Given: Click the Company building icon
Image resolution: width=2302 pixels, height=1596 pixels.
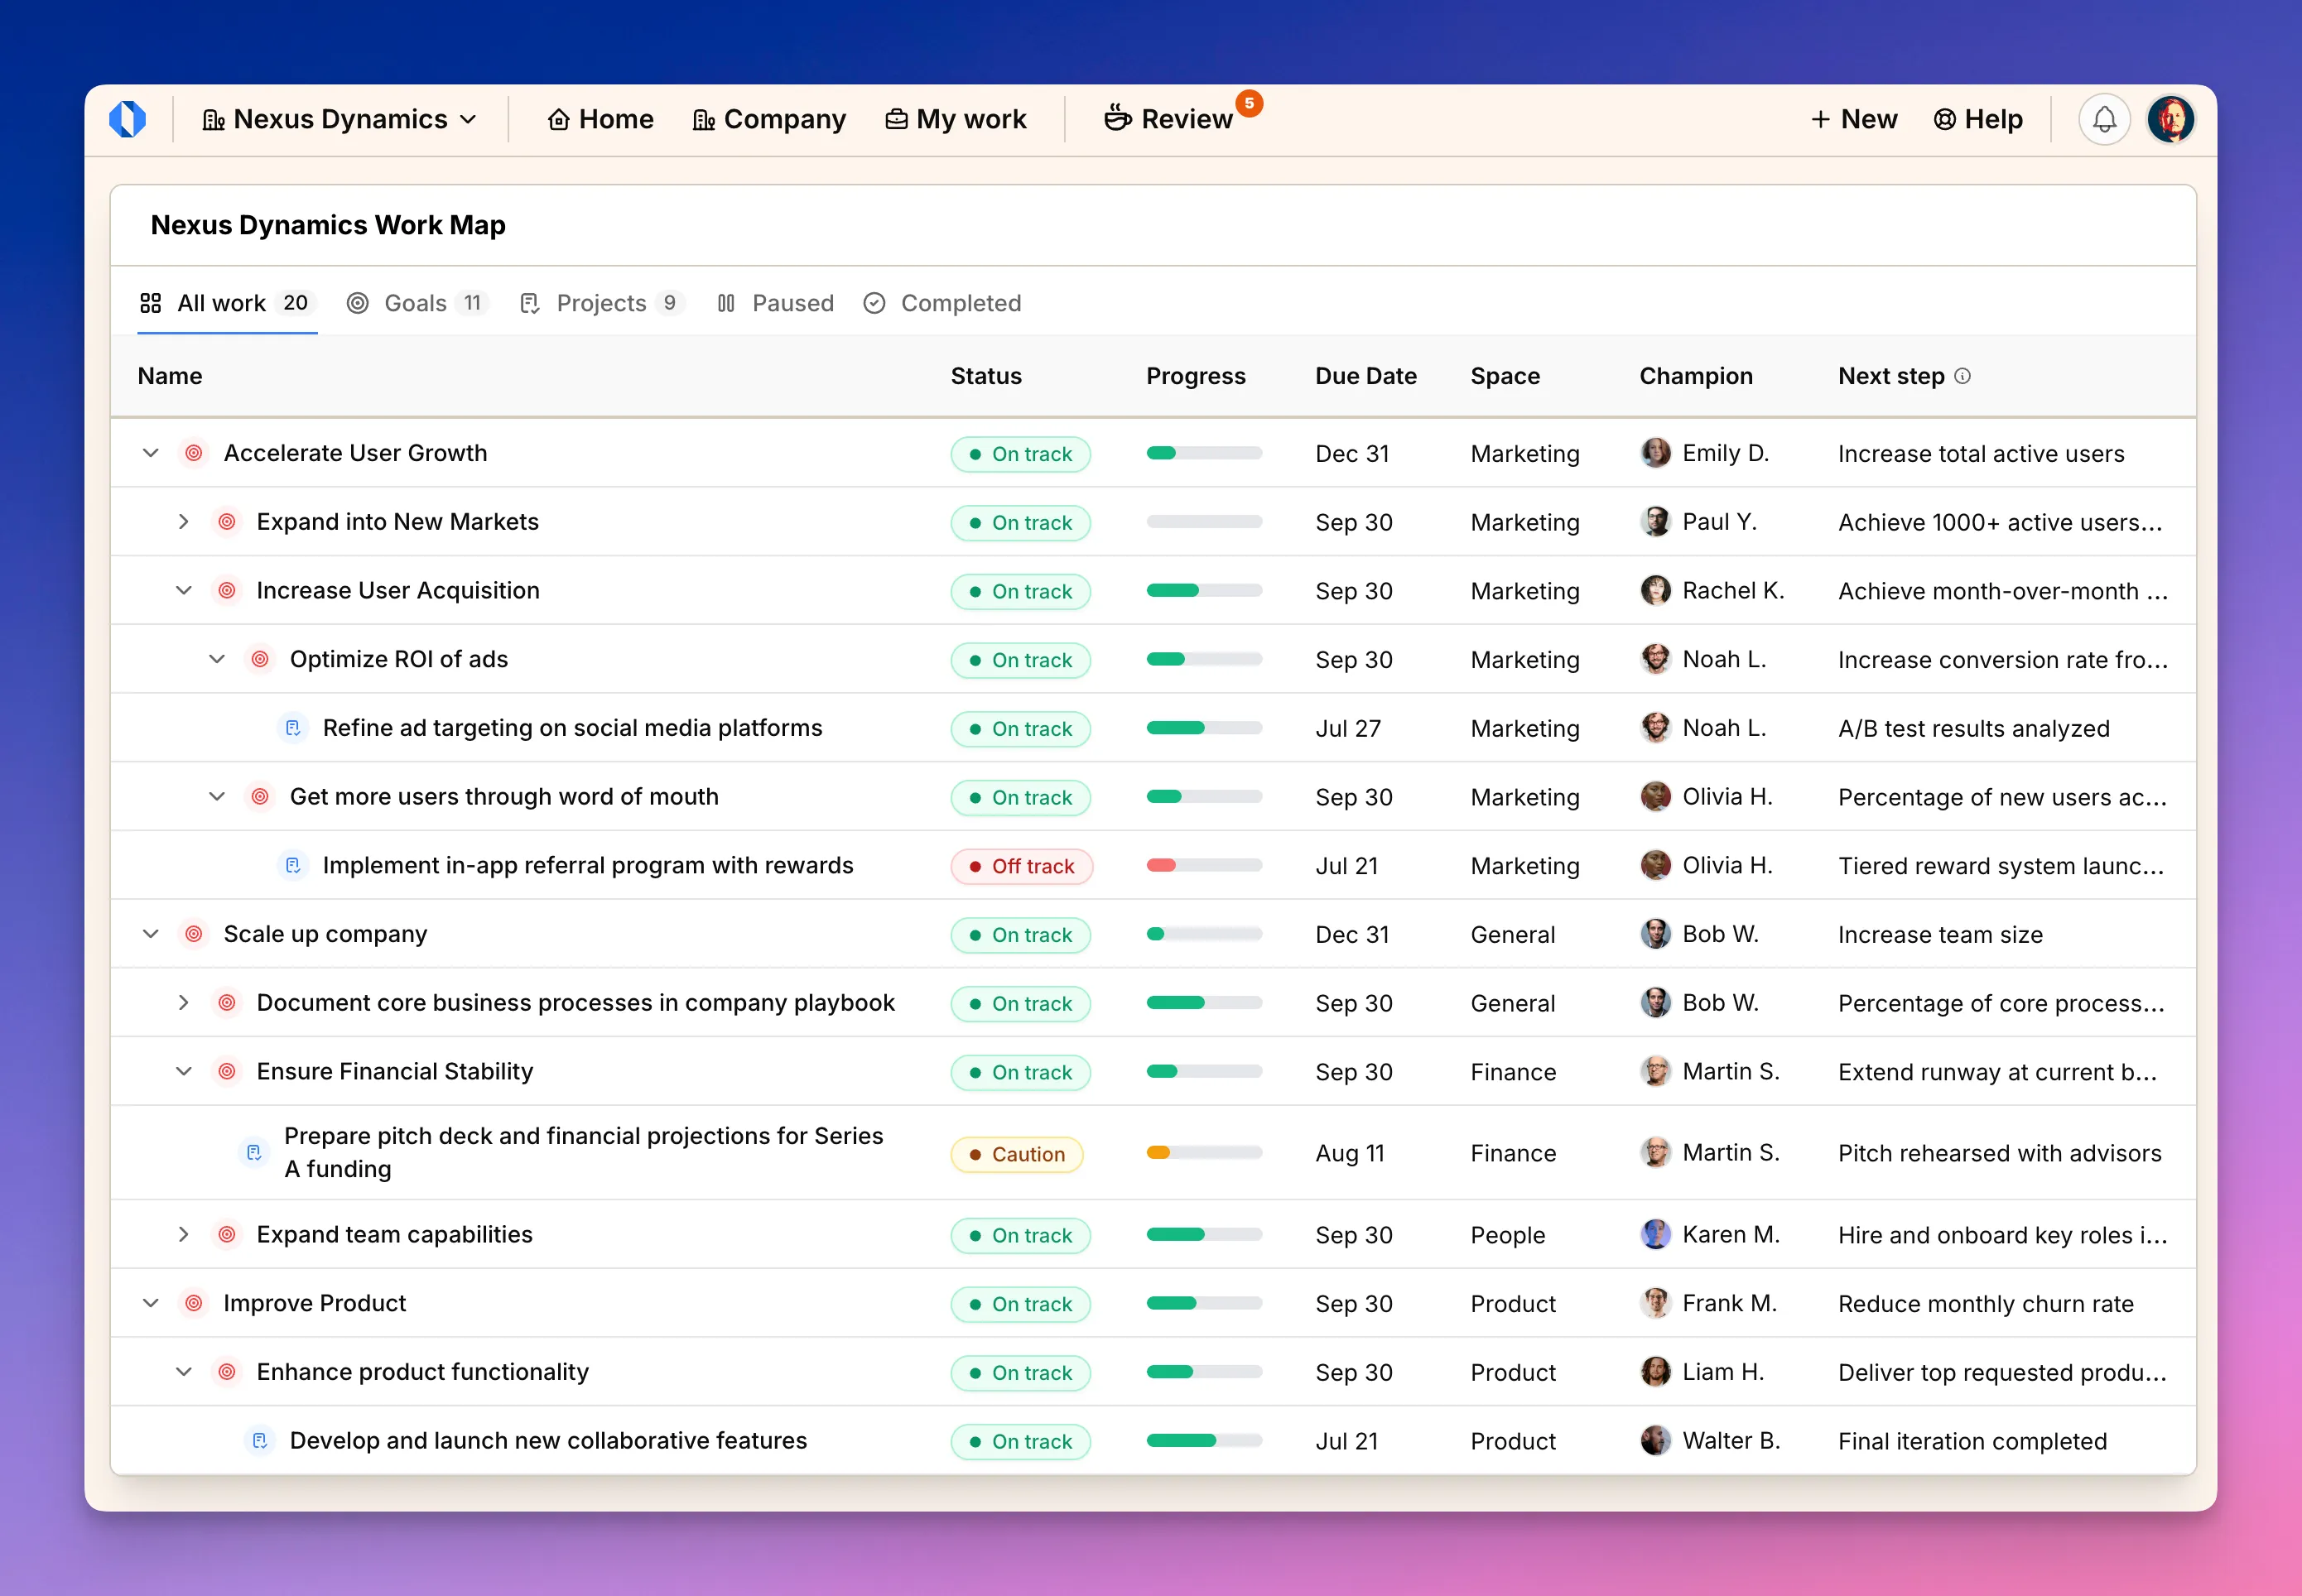Looking at the screenshot, I should pos(702,118).
